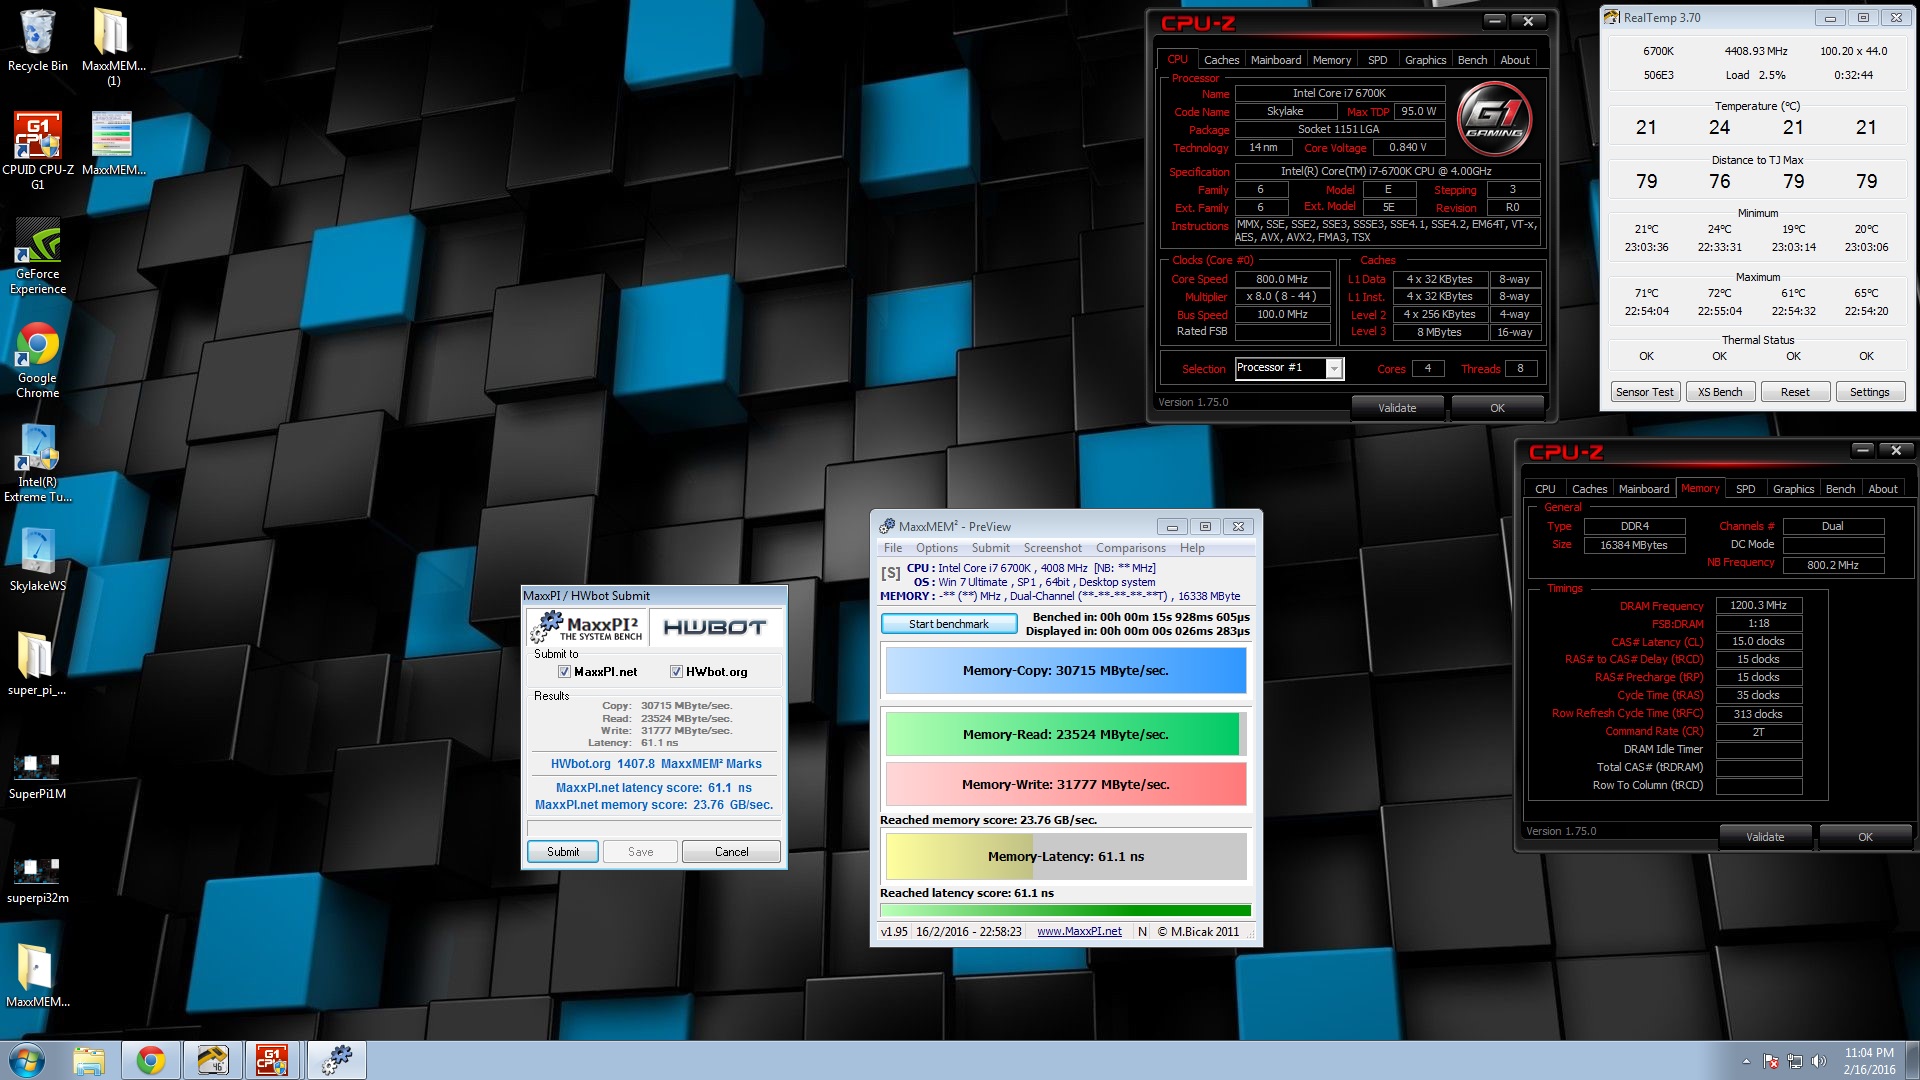Toggle the HWbot.org submit checkbox
The height and width of the screenshot is (1080, 1920).
click(676, 672)
